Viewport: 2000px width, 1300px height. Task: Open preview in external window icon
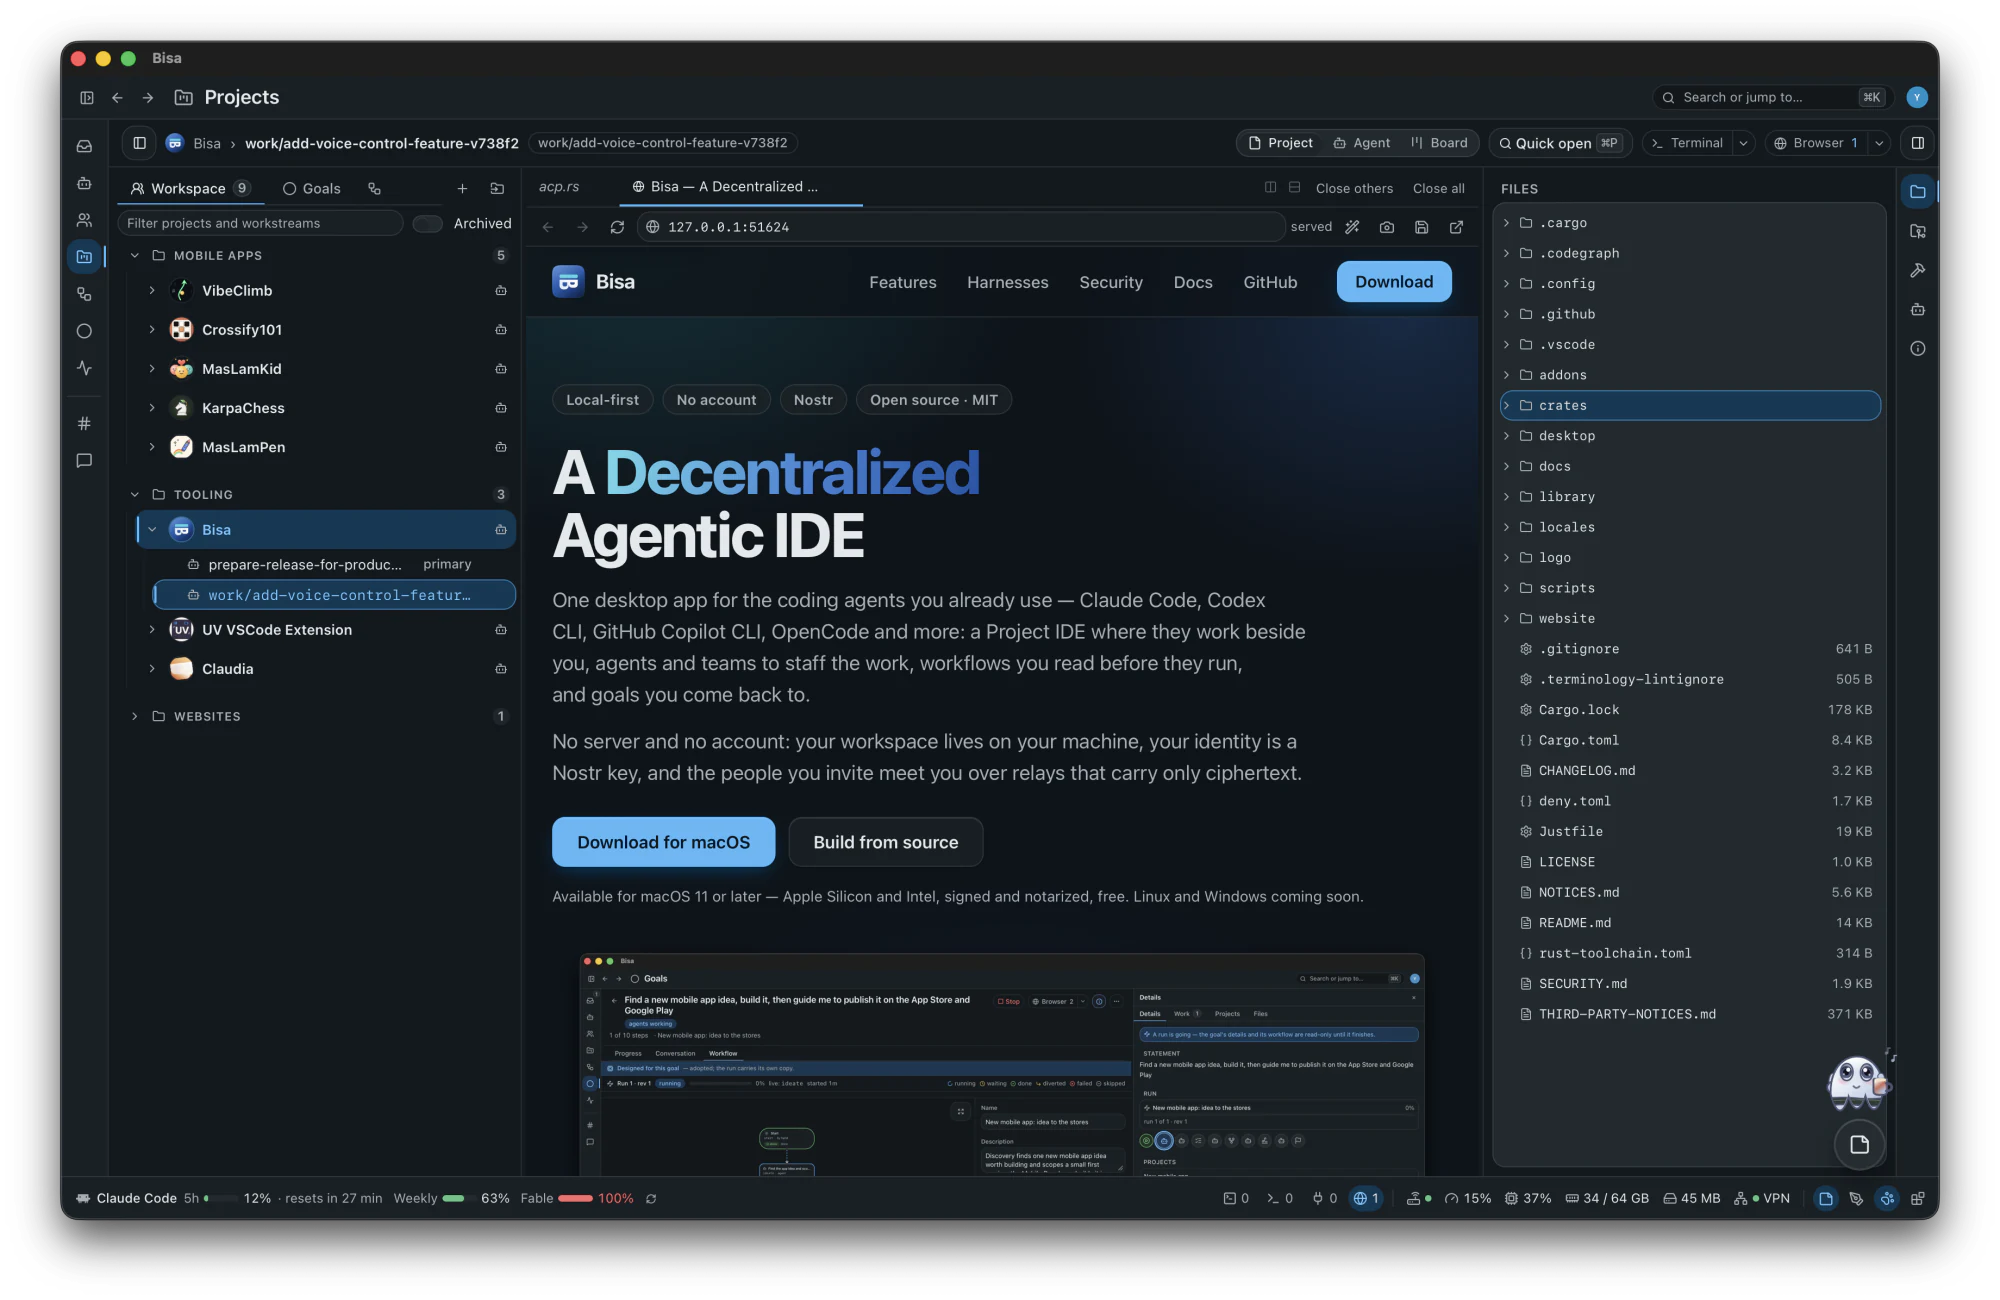[x=1456, y=227]
